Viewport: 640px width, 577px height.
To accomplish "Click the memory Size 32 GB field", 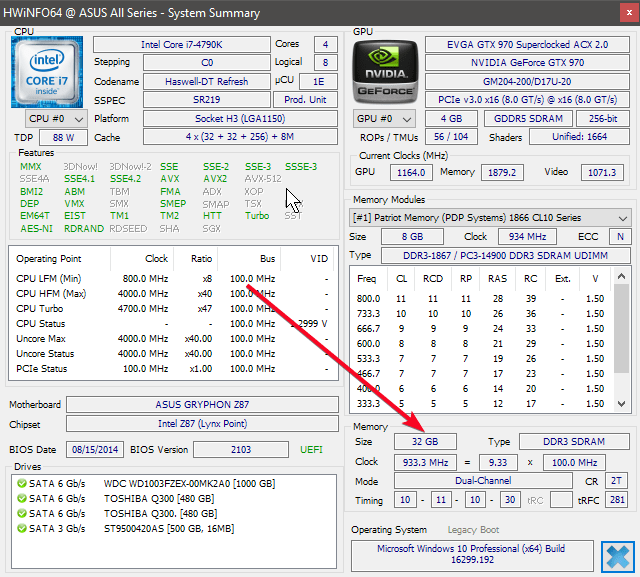I will [425, 441].
